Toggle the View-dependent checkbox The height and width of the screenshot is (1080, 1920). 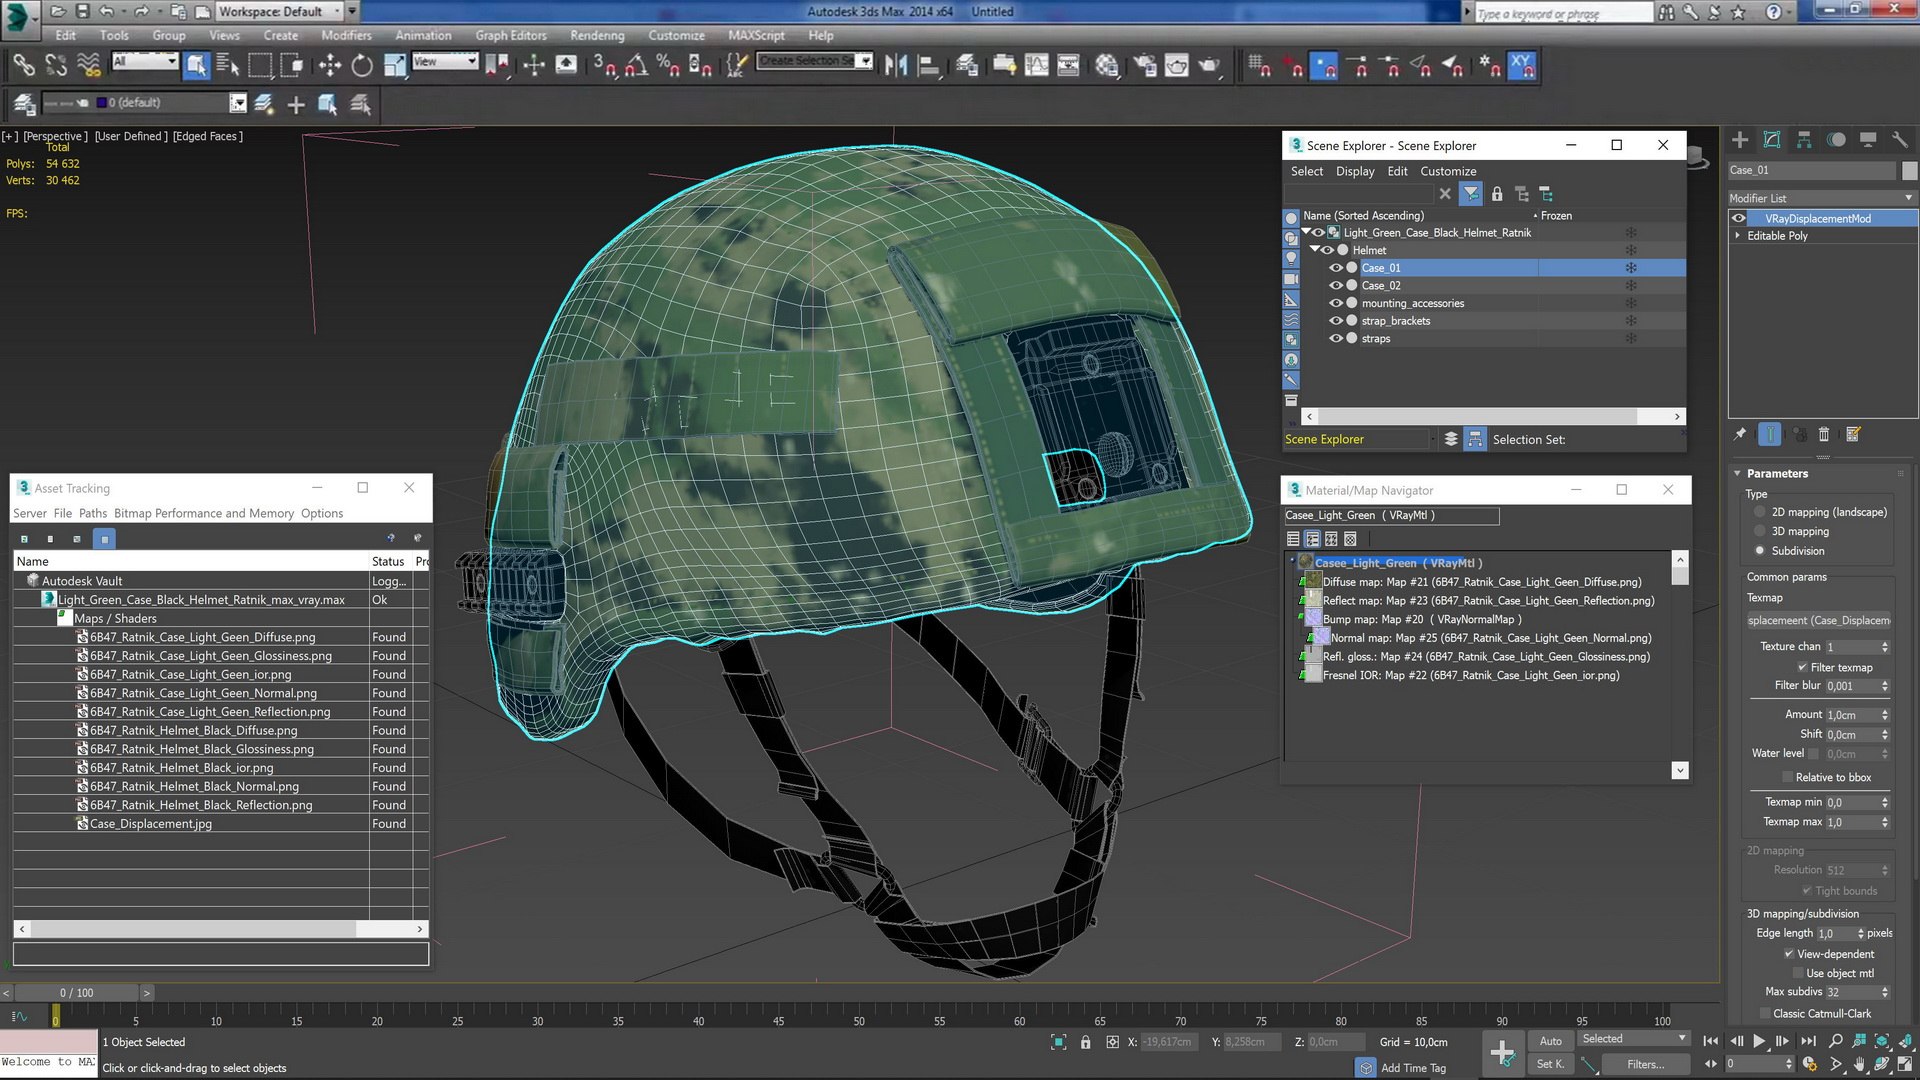click(x=1789, y=954)
